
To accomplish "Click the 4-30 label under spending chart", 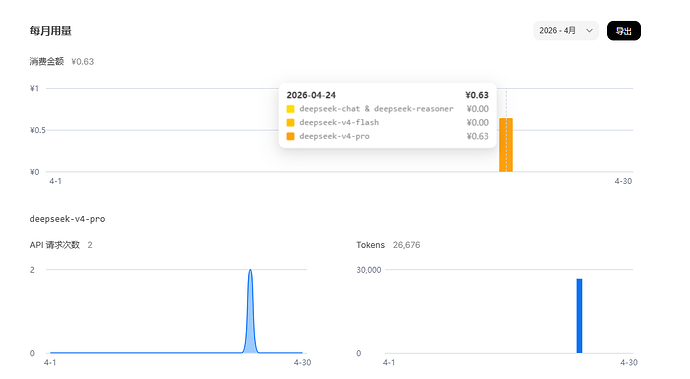I will [x=623, y=181].
